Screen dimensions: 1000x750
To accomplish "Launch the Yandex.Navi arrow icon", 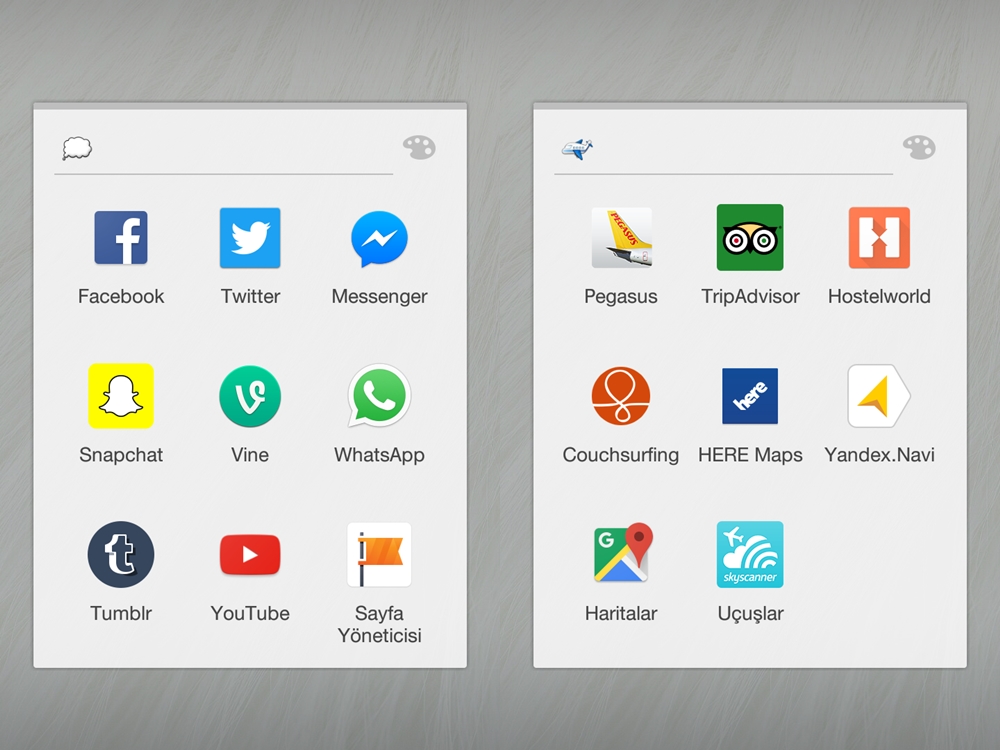I will click(x=879, y=396).
